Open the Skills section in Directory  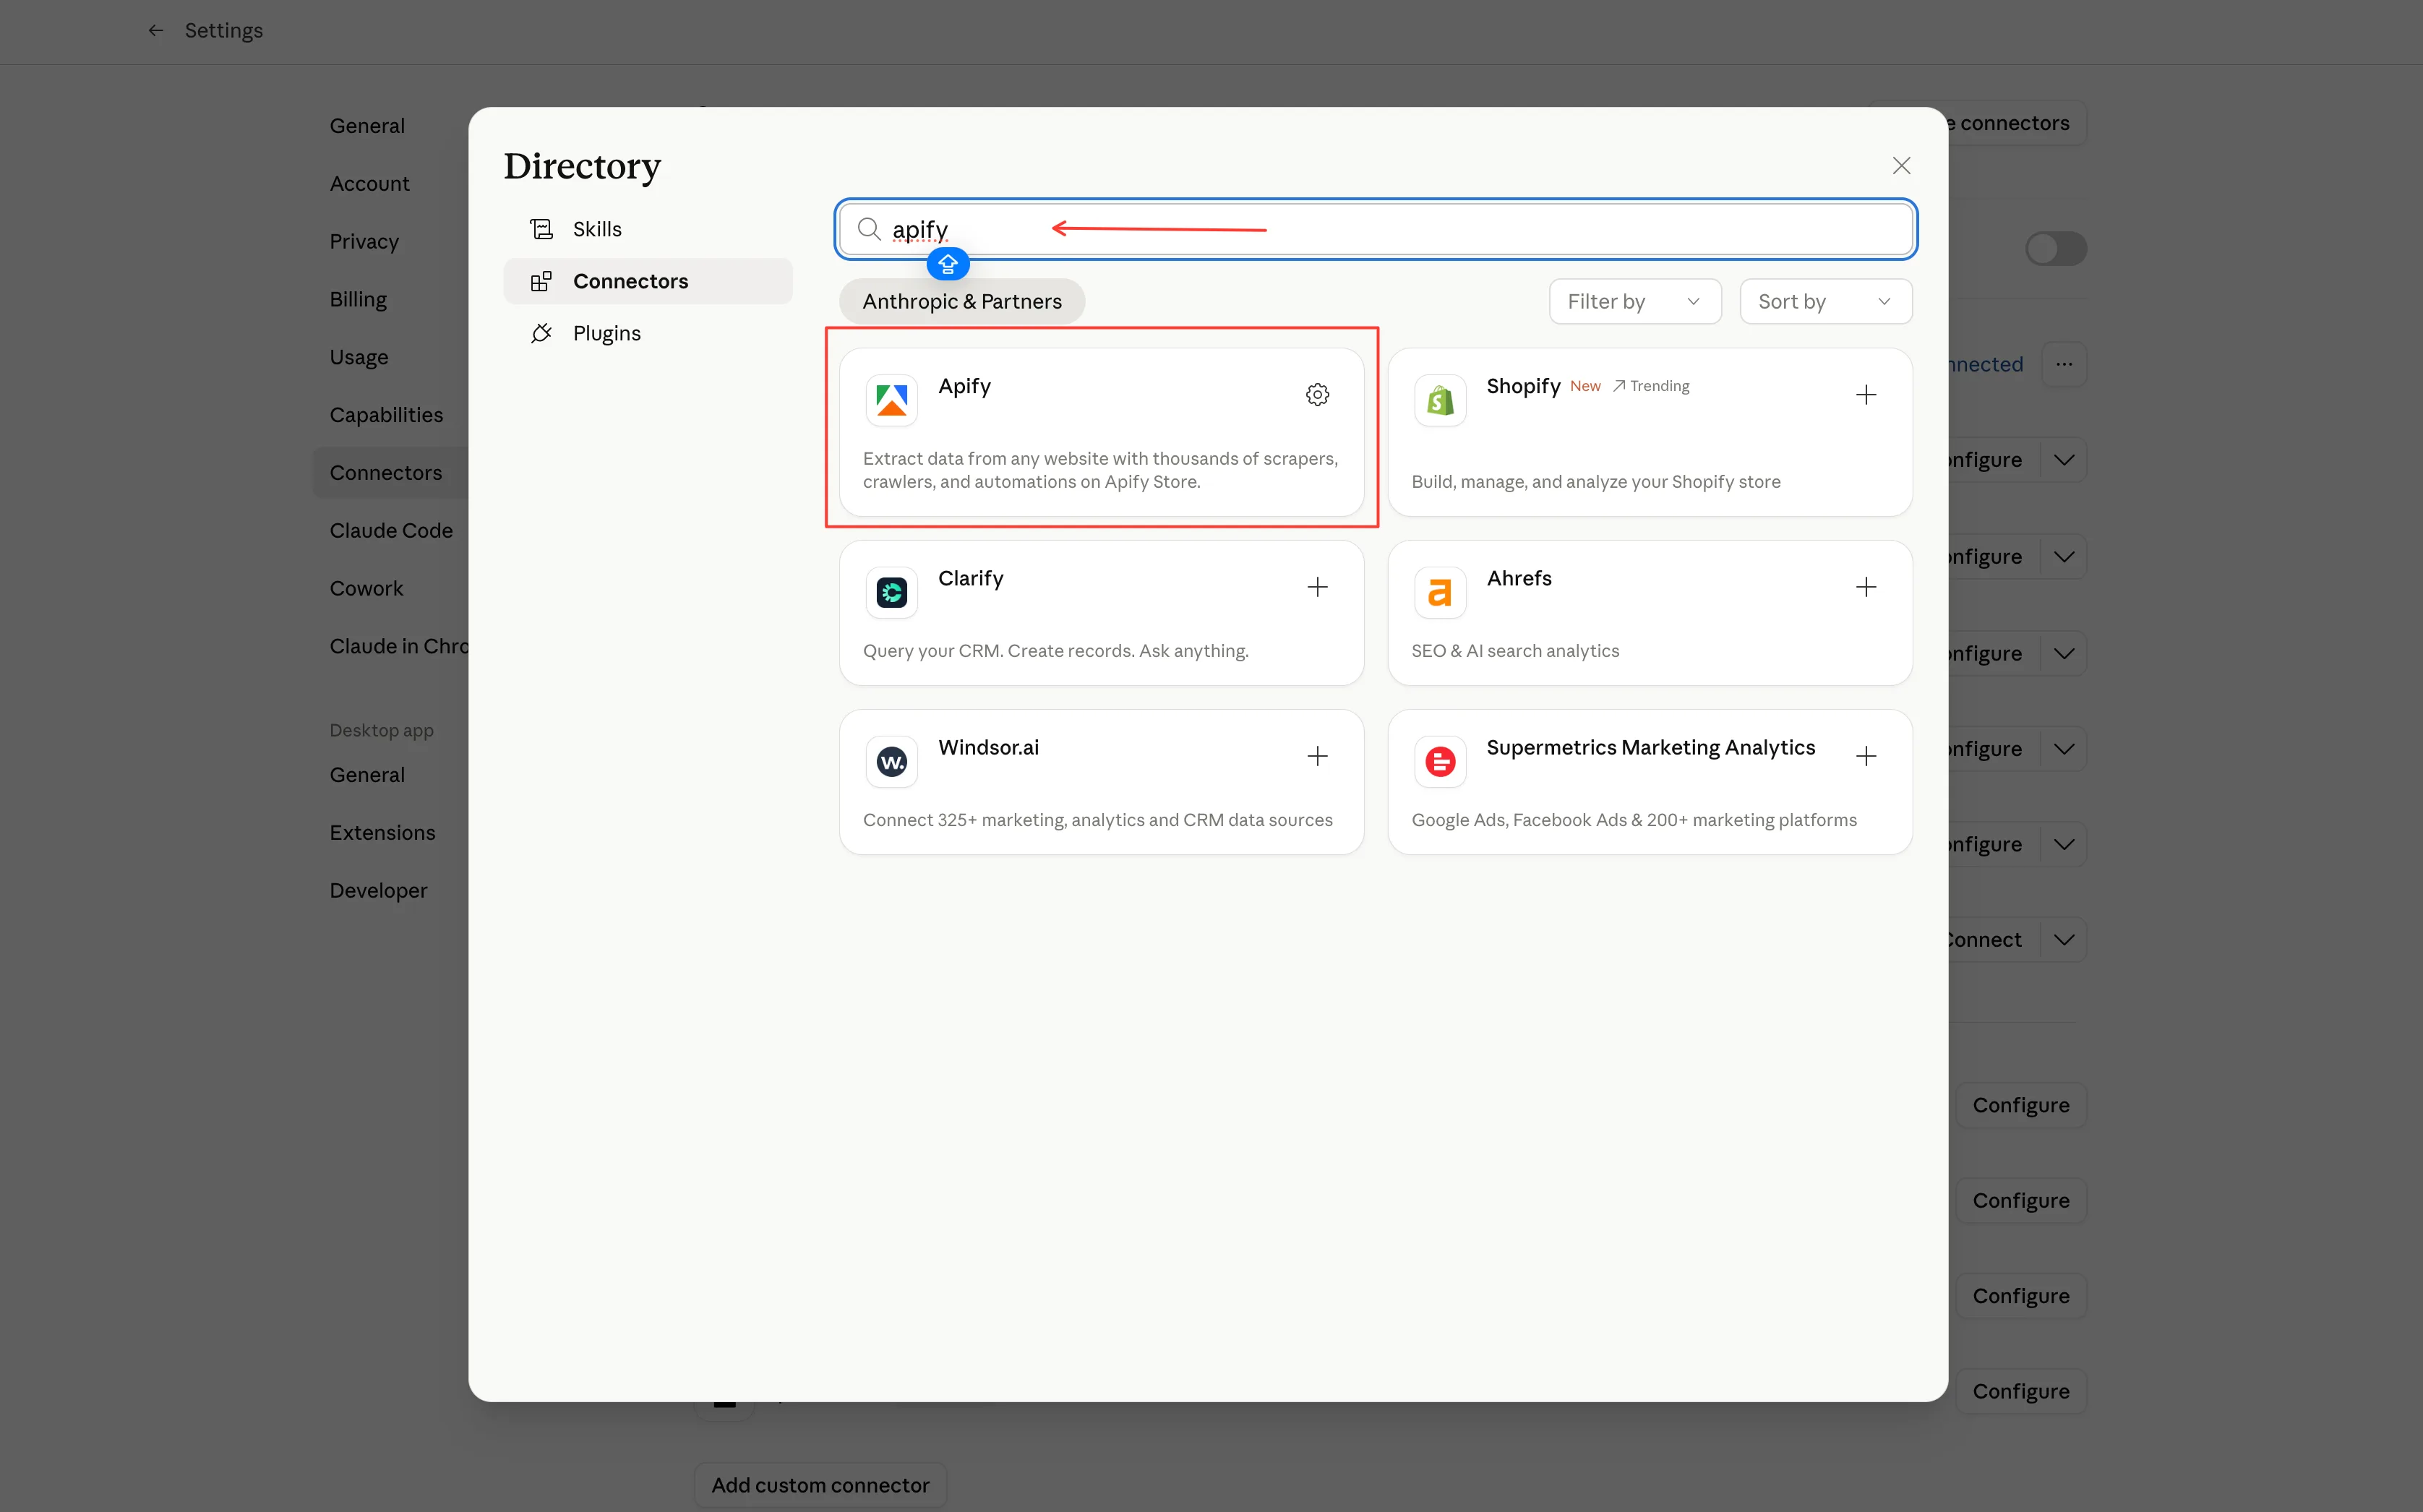pos(648,229)
